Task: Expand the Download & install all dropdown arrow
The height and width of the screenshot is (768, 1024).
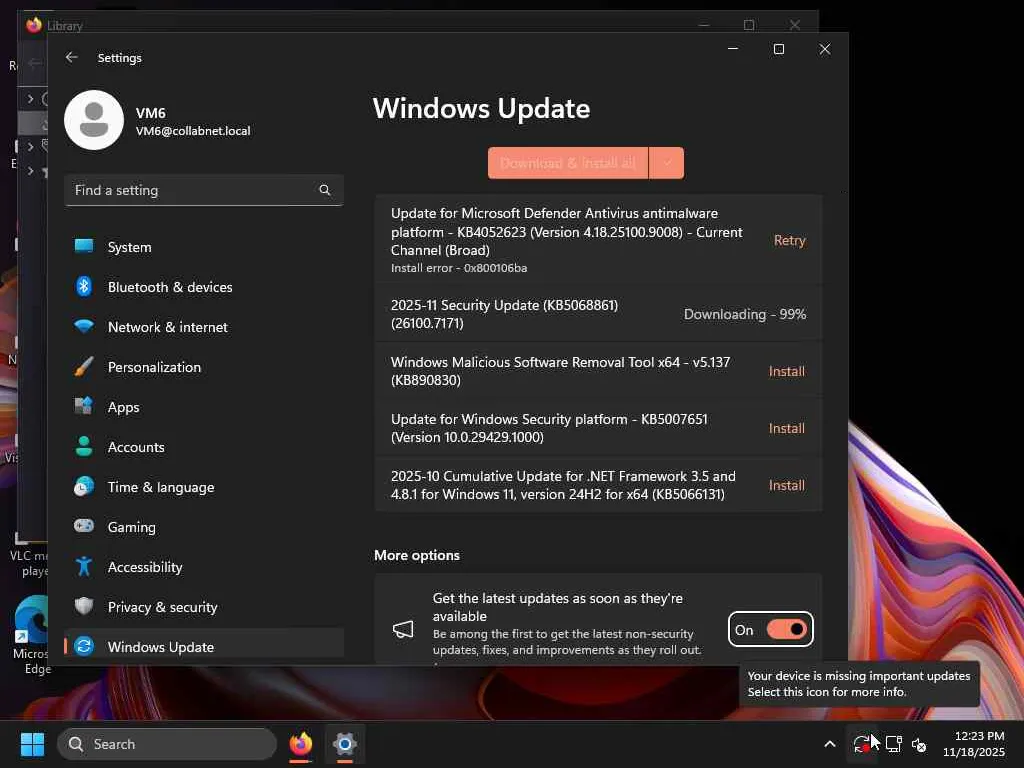Action: (x=667, y=163)
